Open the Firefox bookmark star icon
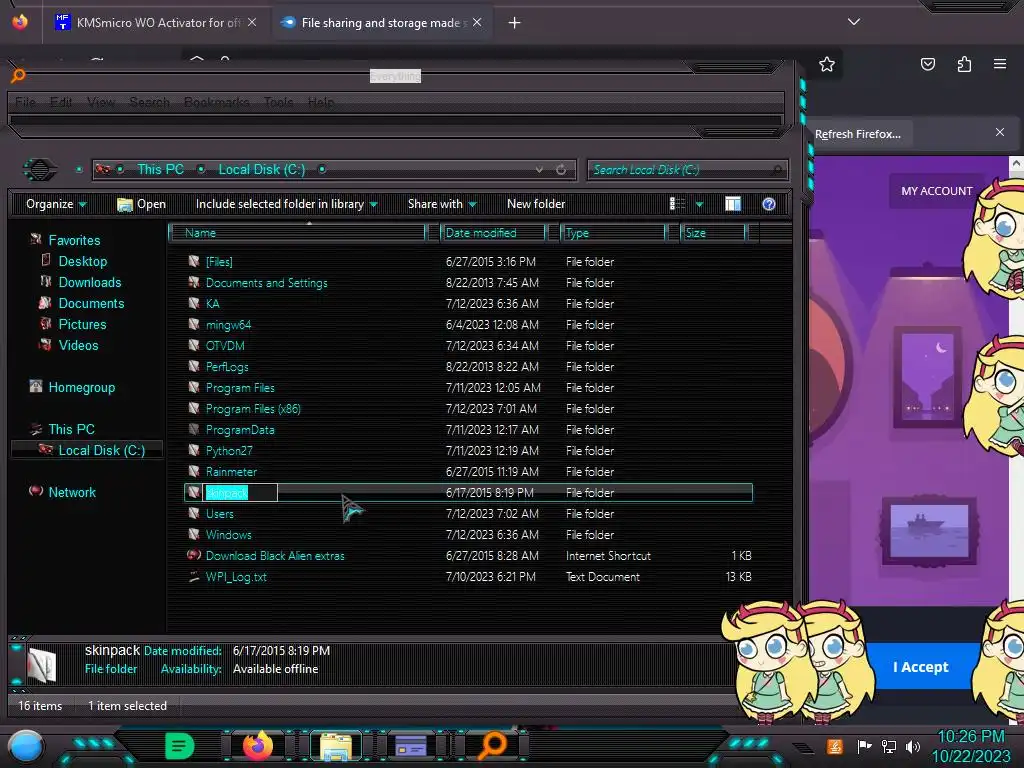Viewport: 1024px width, 768px height. pyautogui.click(x=827, y=64)
